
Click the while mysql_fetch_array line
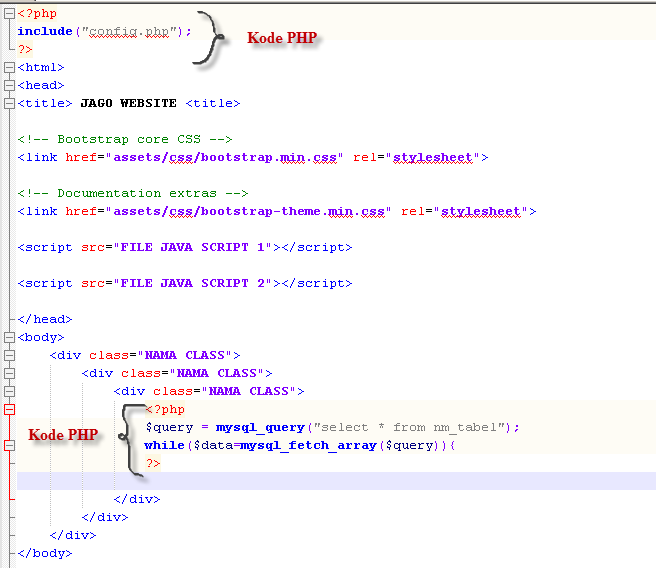(x=300, y=445)
